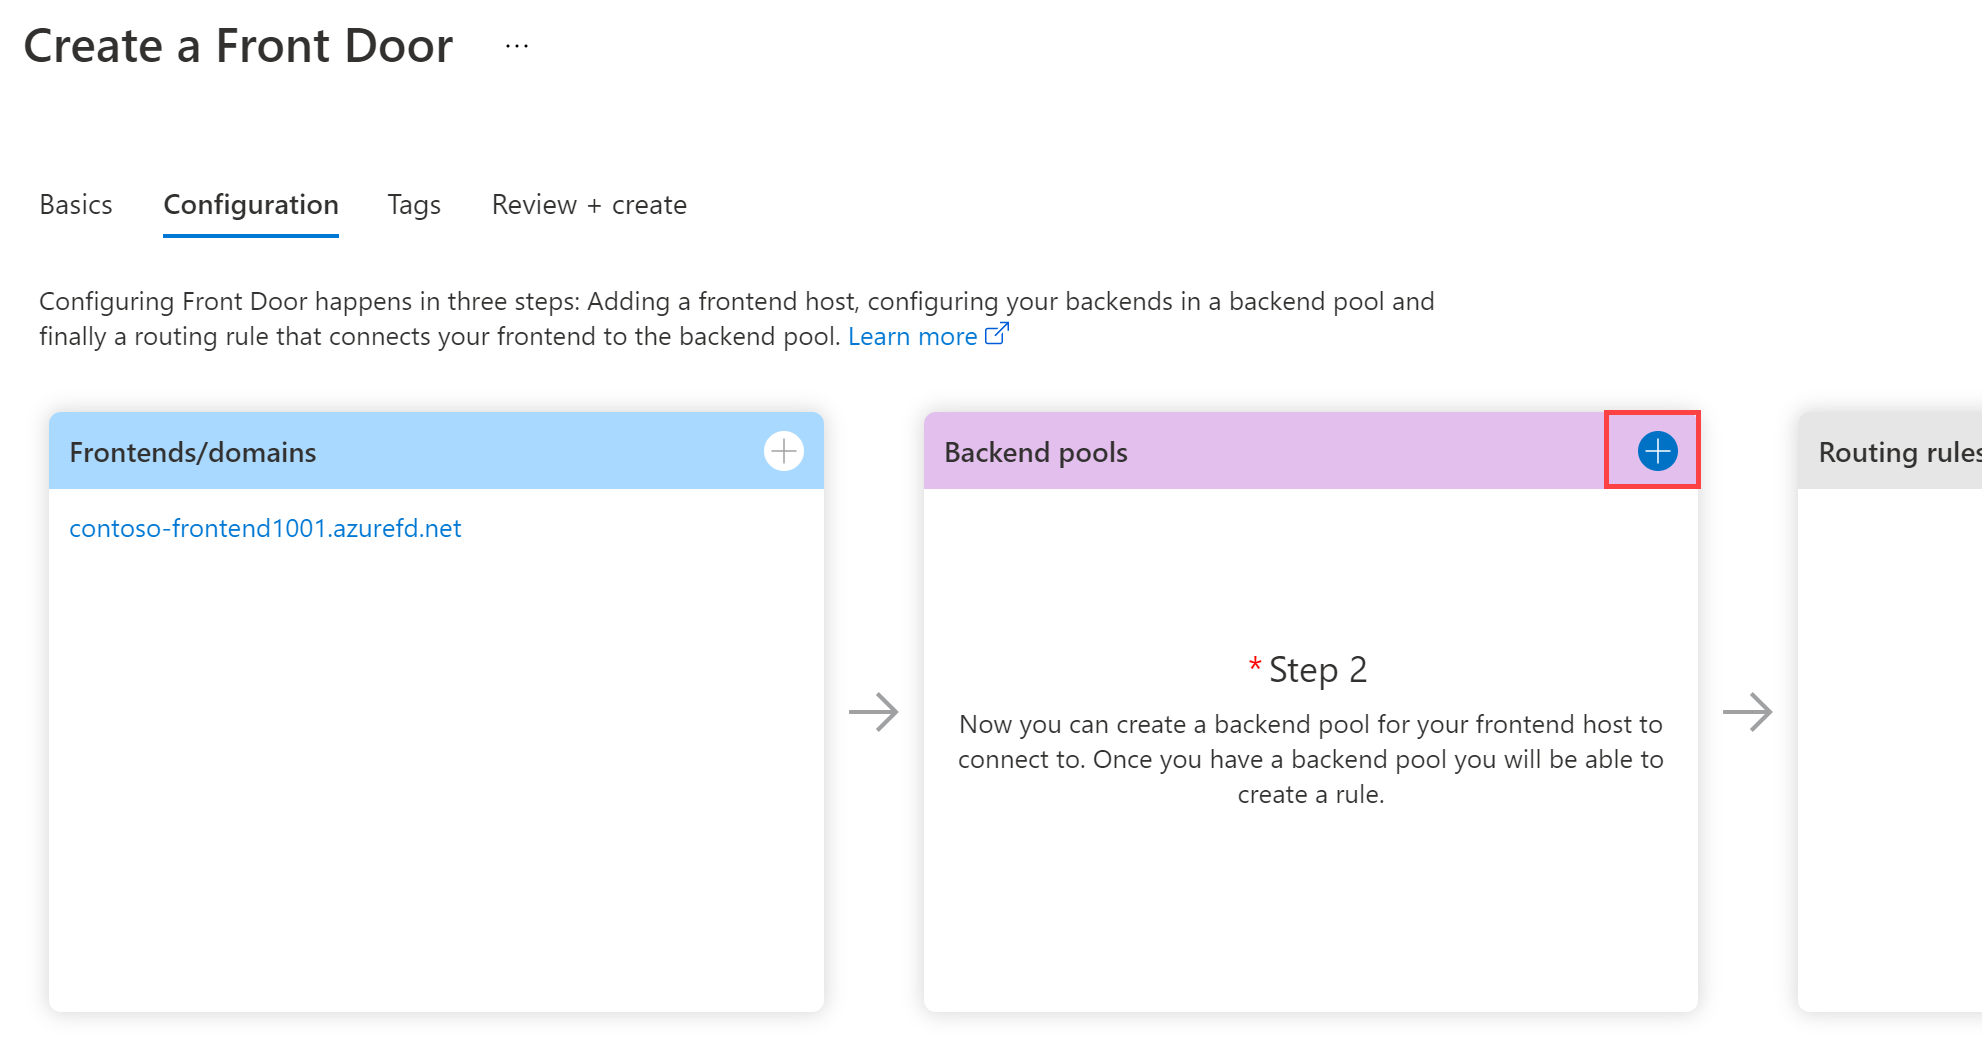1982x1044 pixels.
Task: Click the Frontends/domains panel header
Action: [x=192, y=451]
